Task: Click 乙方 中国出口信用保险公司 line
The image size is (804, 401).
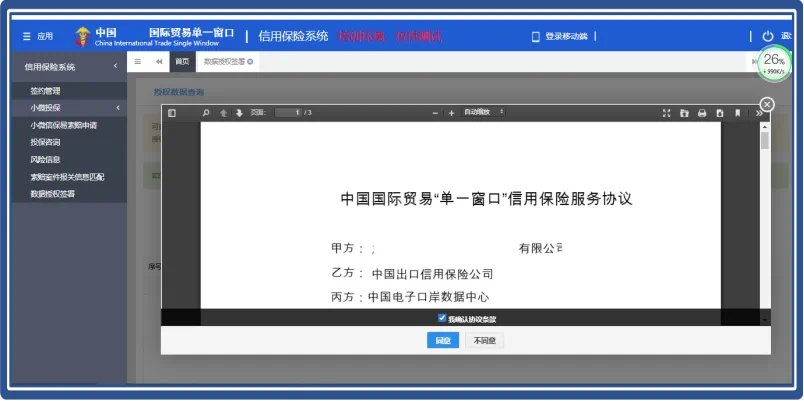Action: click(x=412, y=274)
